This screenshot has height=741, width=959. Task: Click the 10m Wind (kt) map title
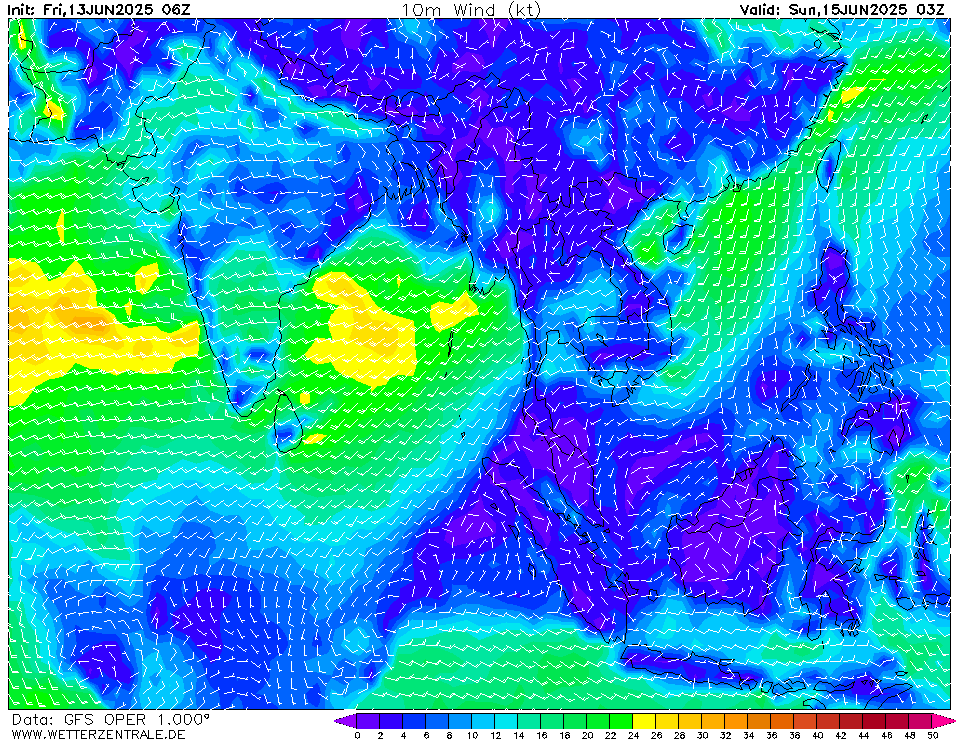(471, 9)
